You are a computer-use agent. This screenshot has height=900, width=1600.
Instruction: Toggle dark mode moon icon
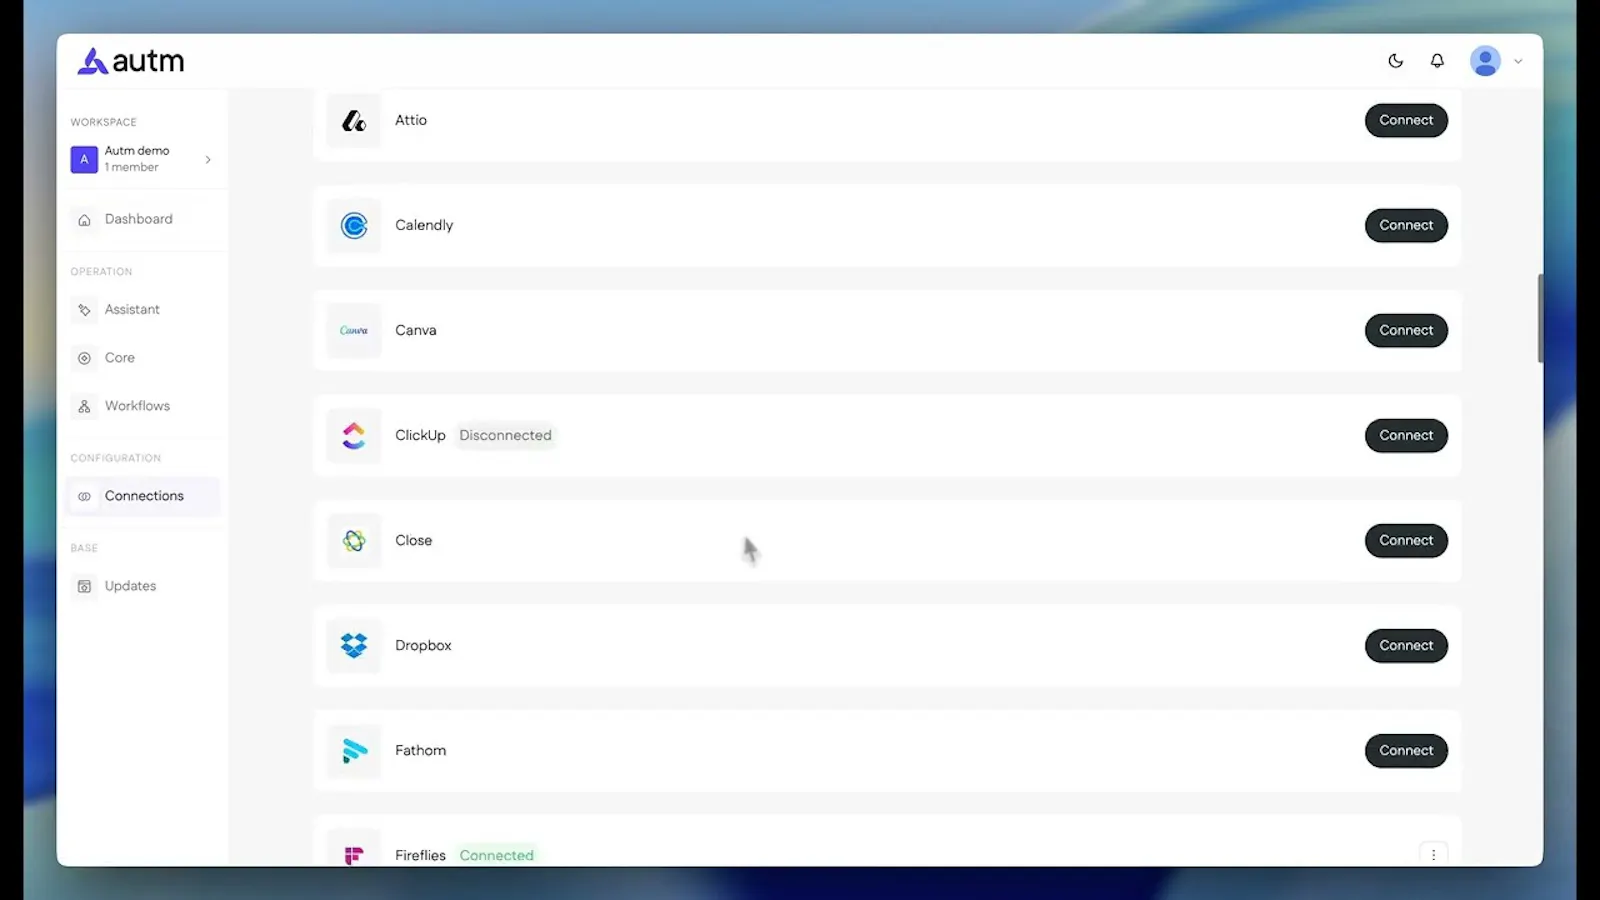click(1395, 61)
